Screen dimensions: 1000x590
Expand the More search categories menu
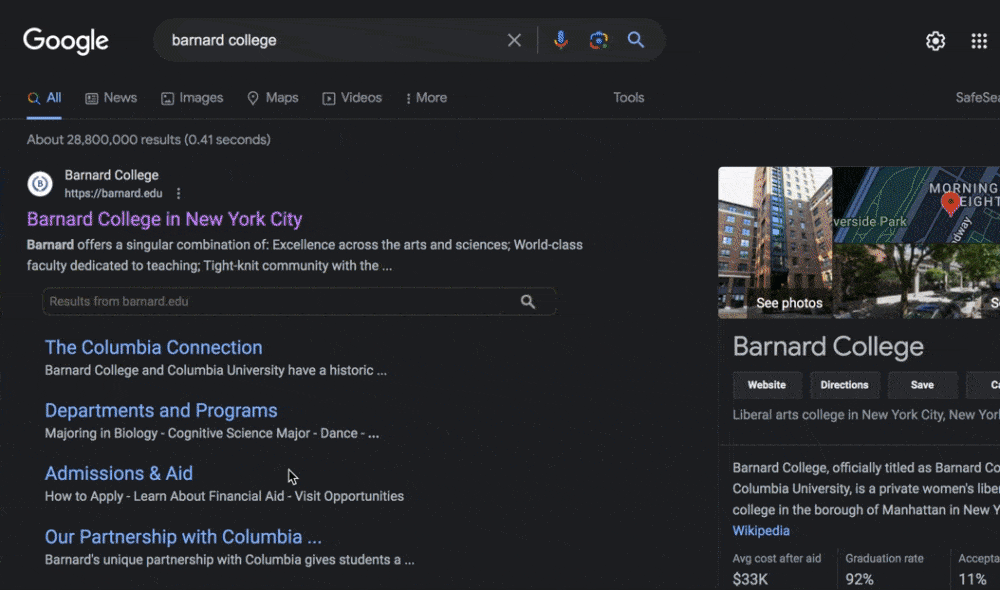(426, 98)
